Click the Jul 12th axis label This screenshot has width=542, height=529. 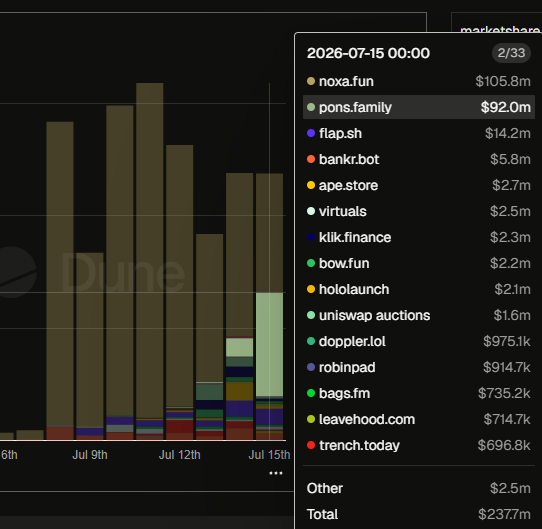(x=179, y=455)
